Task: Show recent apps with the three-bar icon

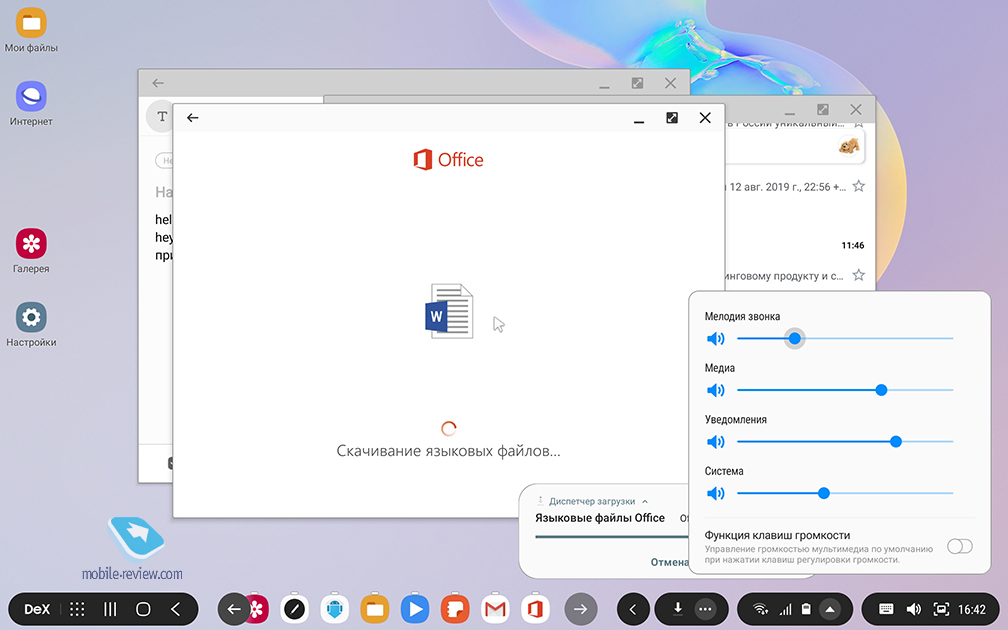Action: (x=111, y=609)
